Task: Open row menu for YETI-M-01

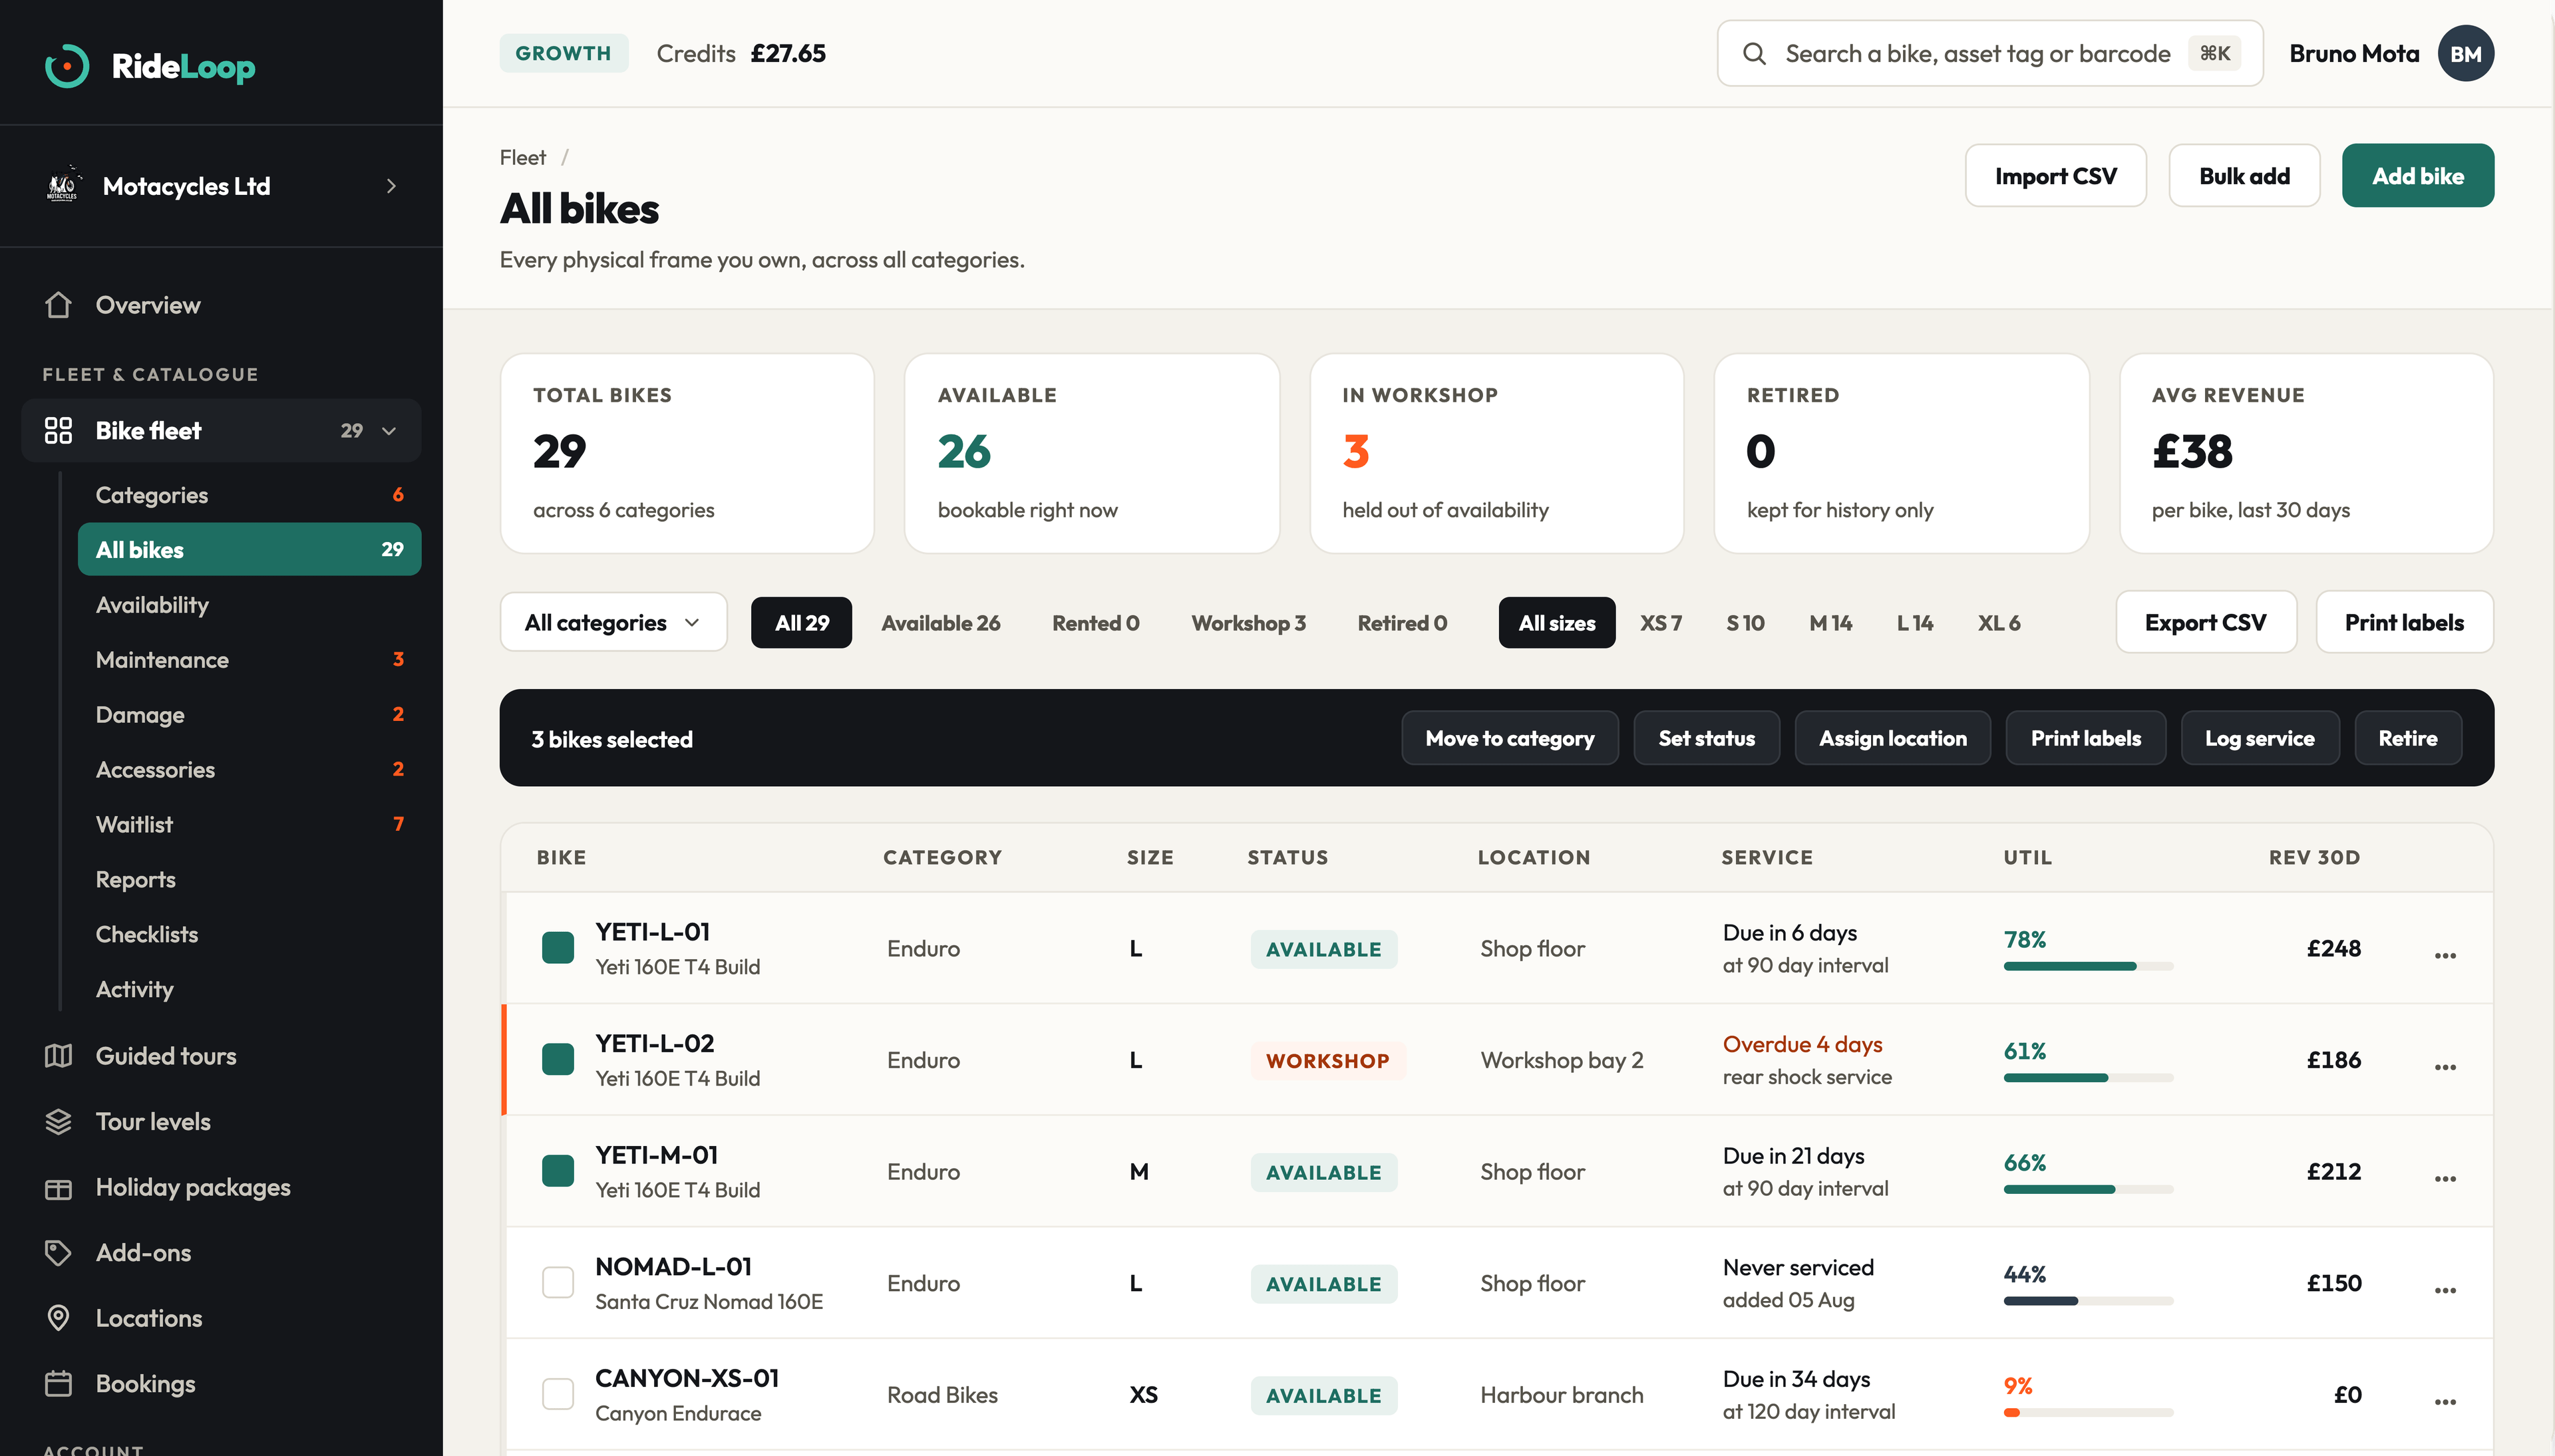Action: pyautogui.click(x=2445, y=1179)
